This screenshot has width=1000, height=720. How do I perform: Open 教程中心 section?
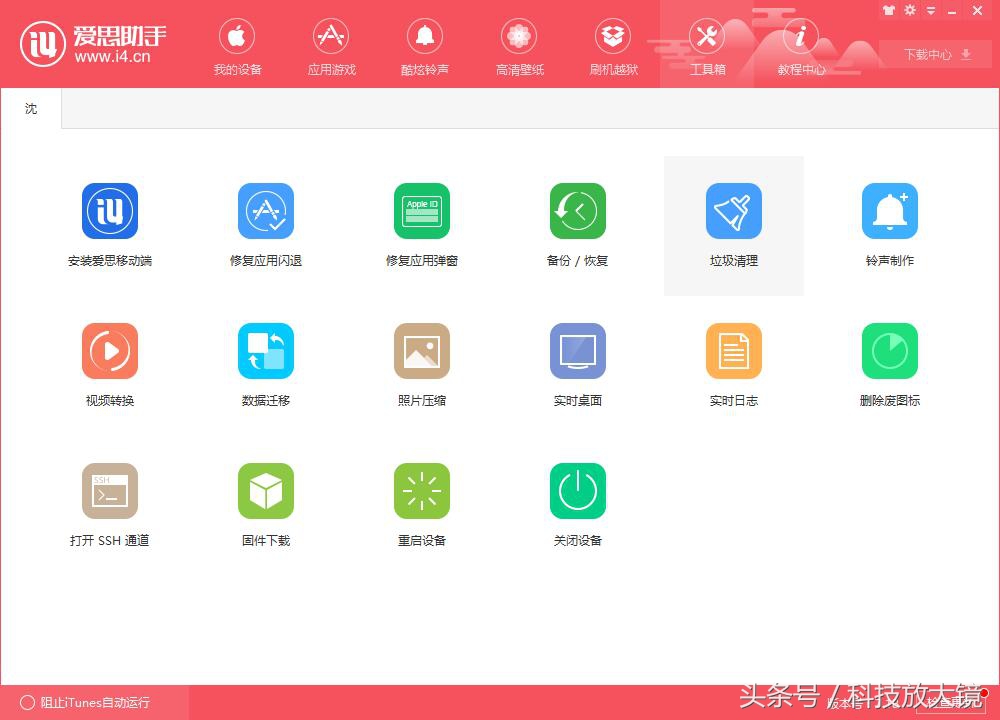click(x=801, y=47)
